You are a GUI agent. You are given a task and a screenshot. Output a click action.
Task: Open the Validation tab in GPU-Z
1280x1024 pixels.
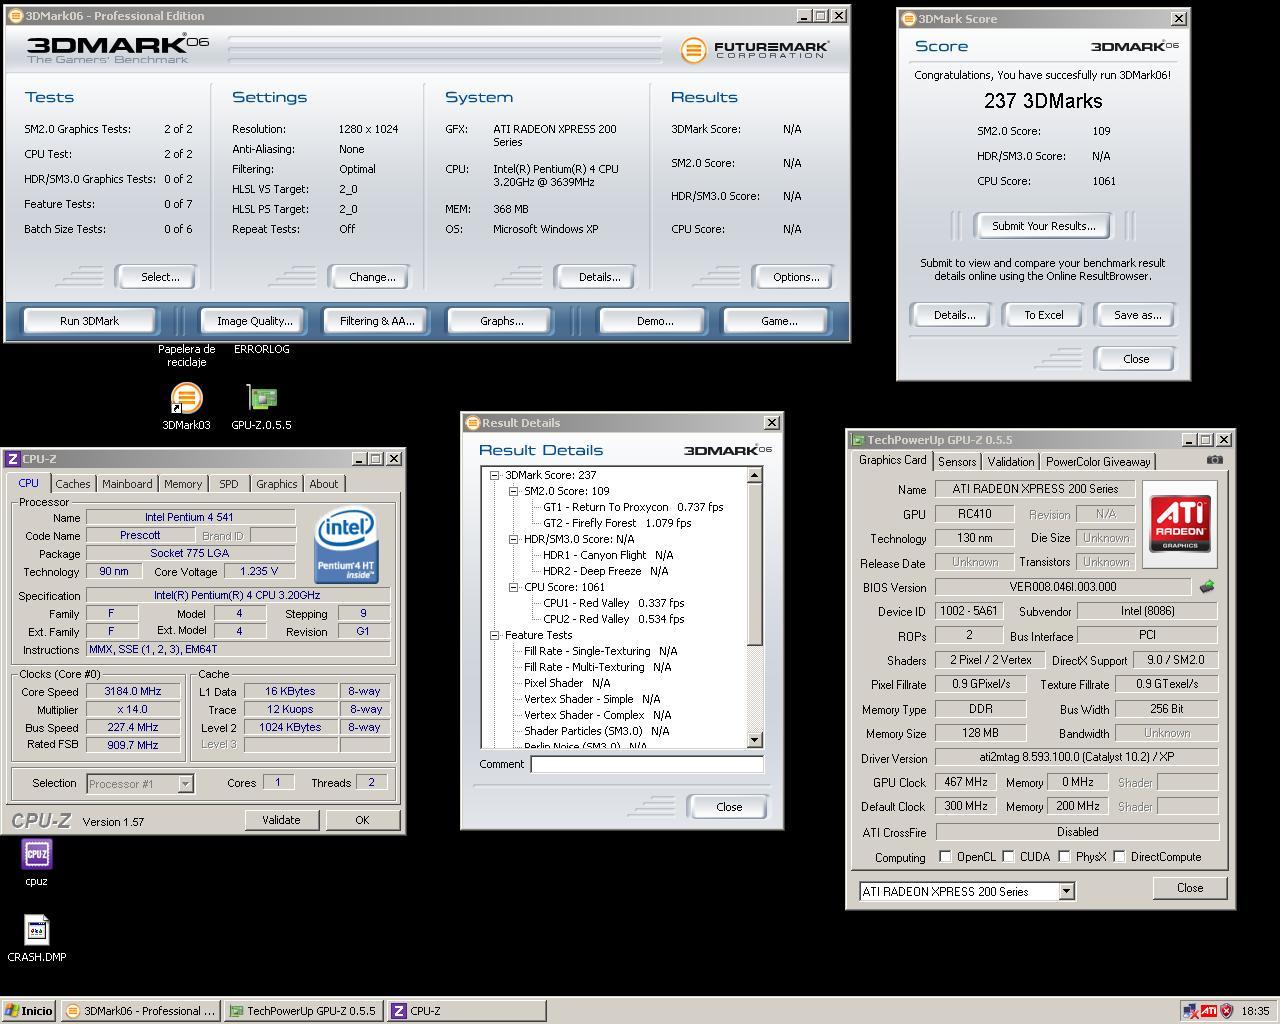pos(1011,462)
